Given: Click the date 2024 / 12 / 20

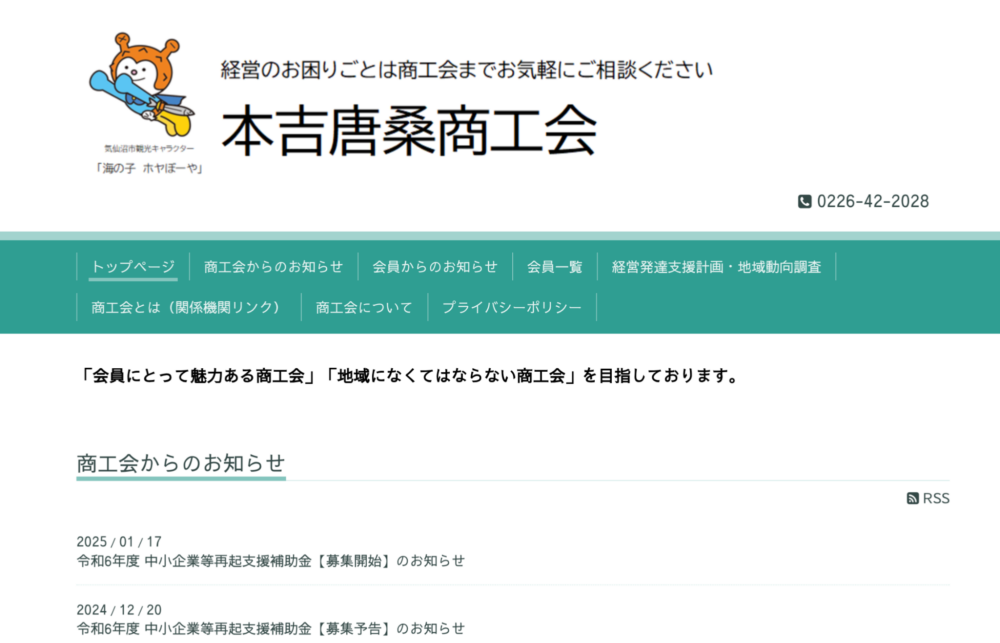Looking at the screenshot, I should click(119, 610).
